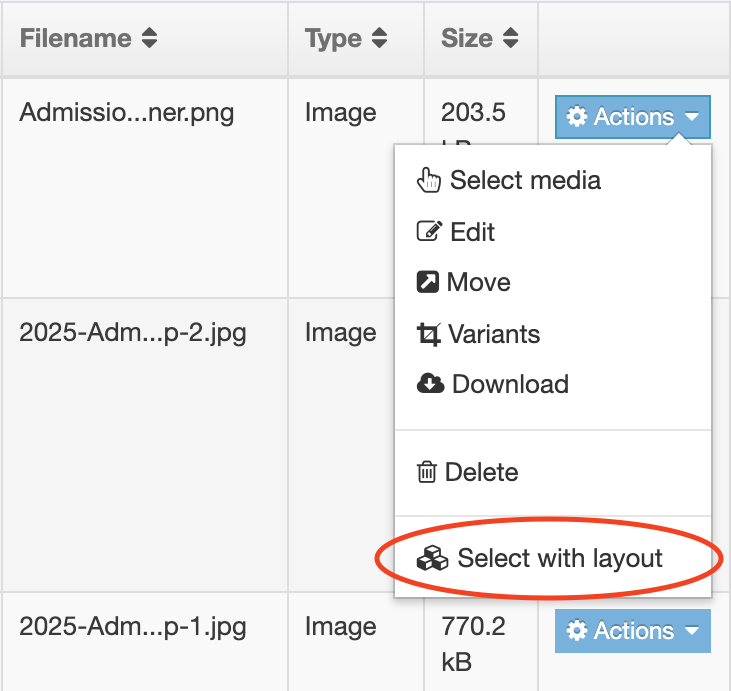Screen dimensions: 731x691
Task: Click the cloud Download icon
Action: click(430, 384)
